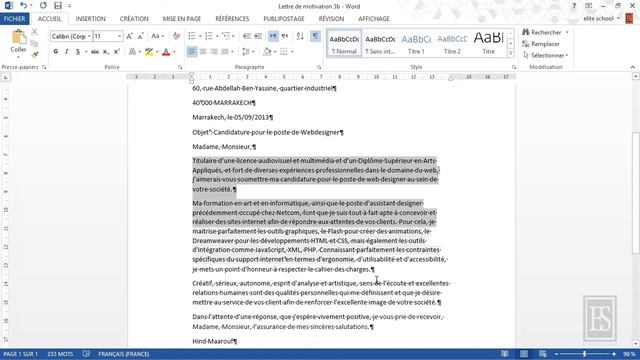Click the elite school account name
This screenshot has height=360, width=640.
point(599,19)
